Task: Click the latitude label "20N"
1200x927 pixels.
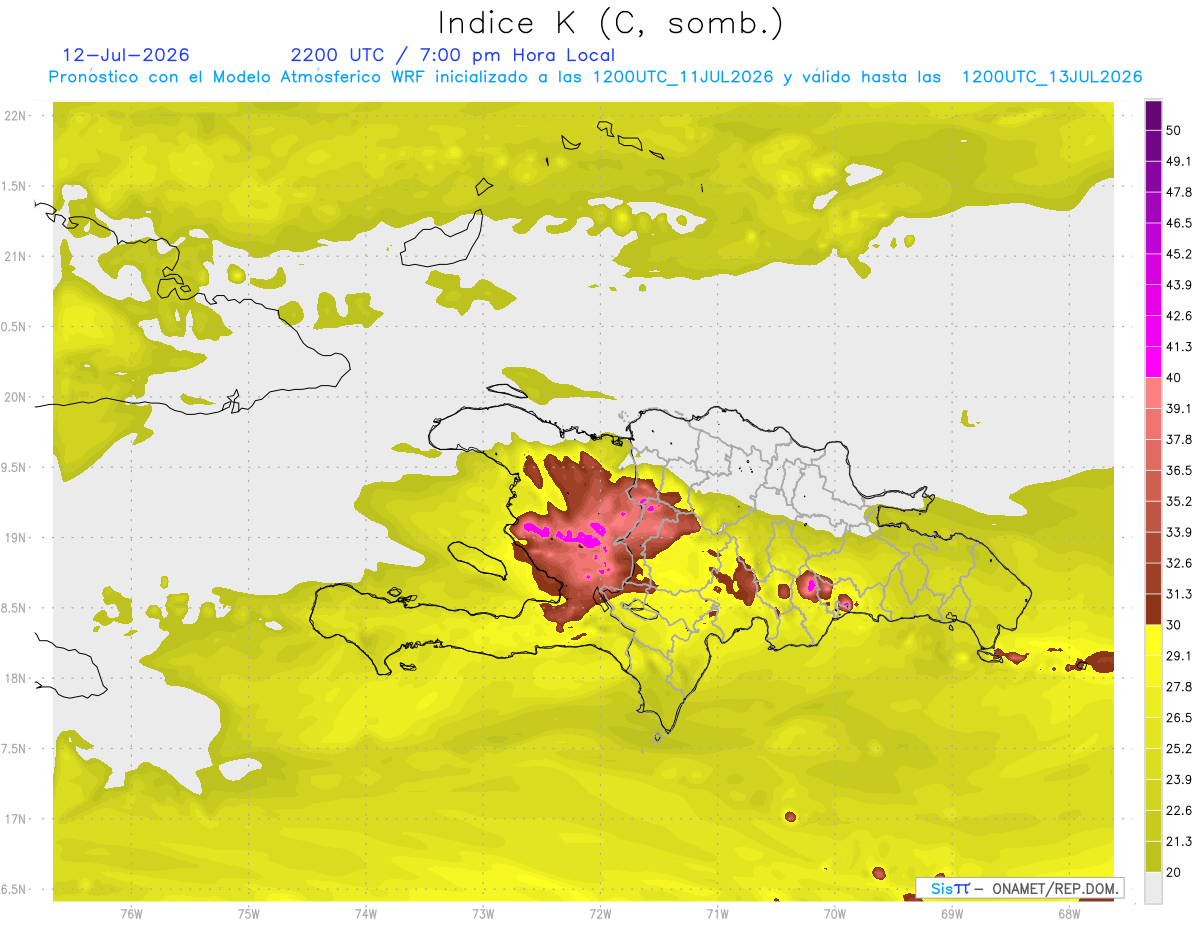Action: 16,397
